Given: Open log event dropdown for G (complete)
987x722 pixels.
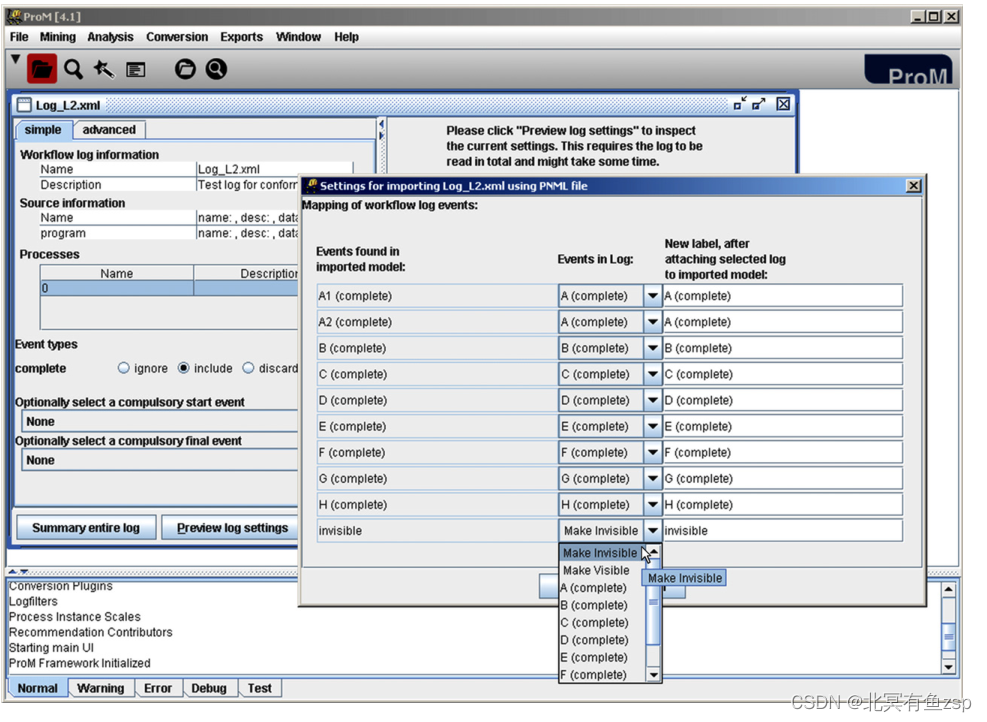Looking at the screenshot, I should [652, 479].
